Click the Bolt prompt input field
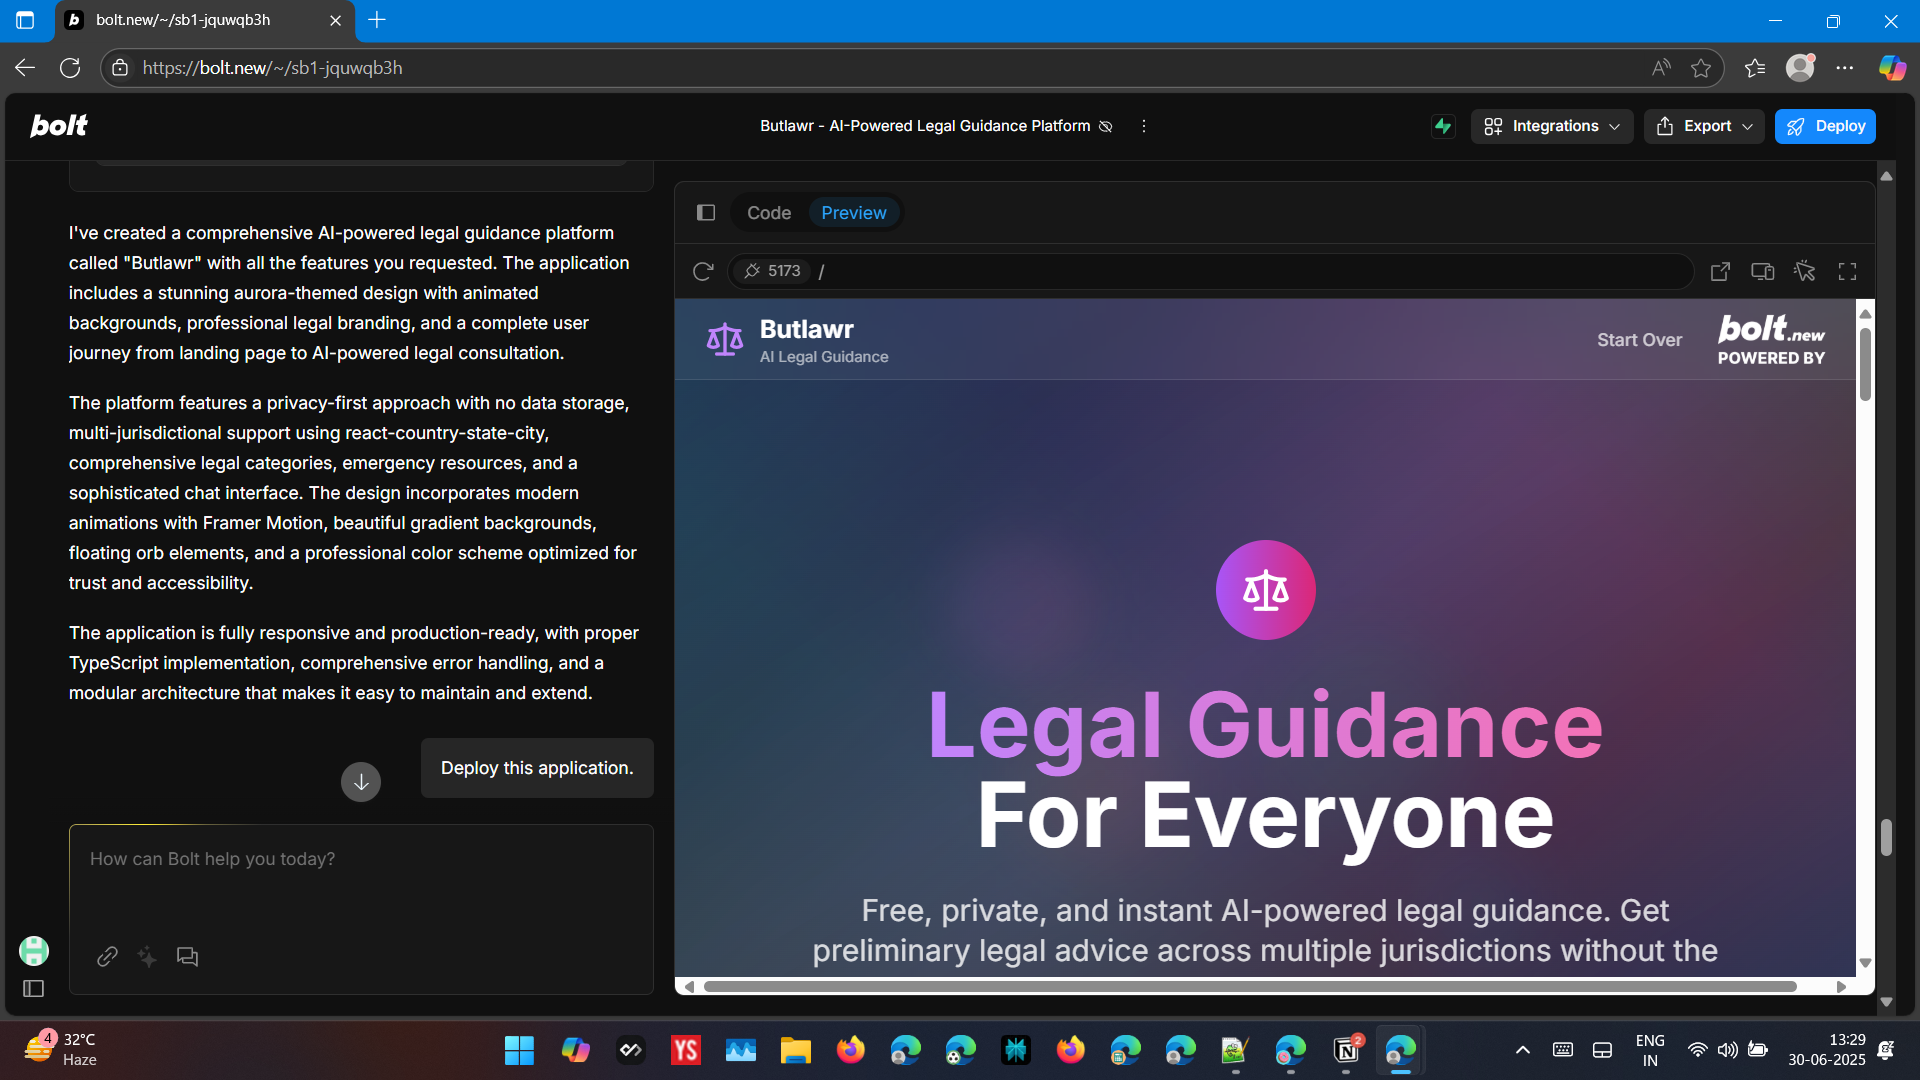The height and width of the screenshot is (1080, 1920). [360, 880]
